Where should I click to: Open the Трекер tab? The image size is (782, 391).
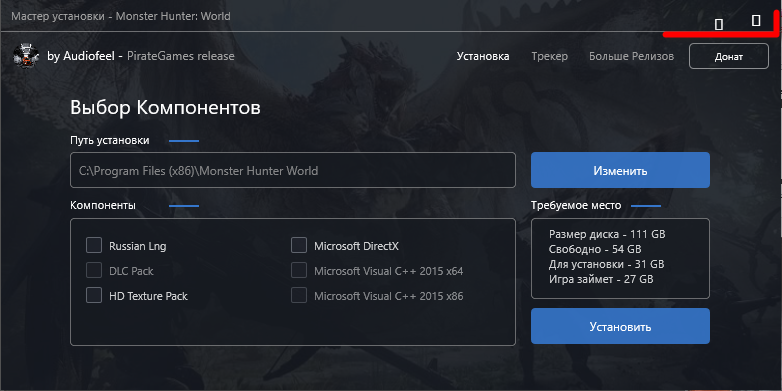click(550, 56)
